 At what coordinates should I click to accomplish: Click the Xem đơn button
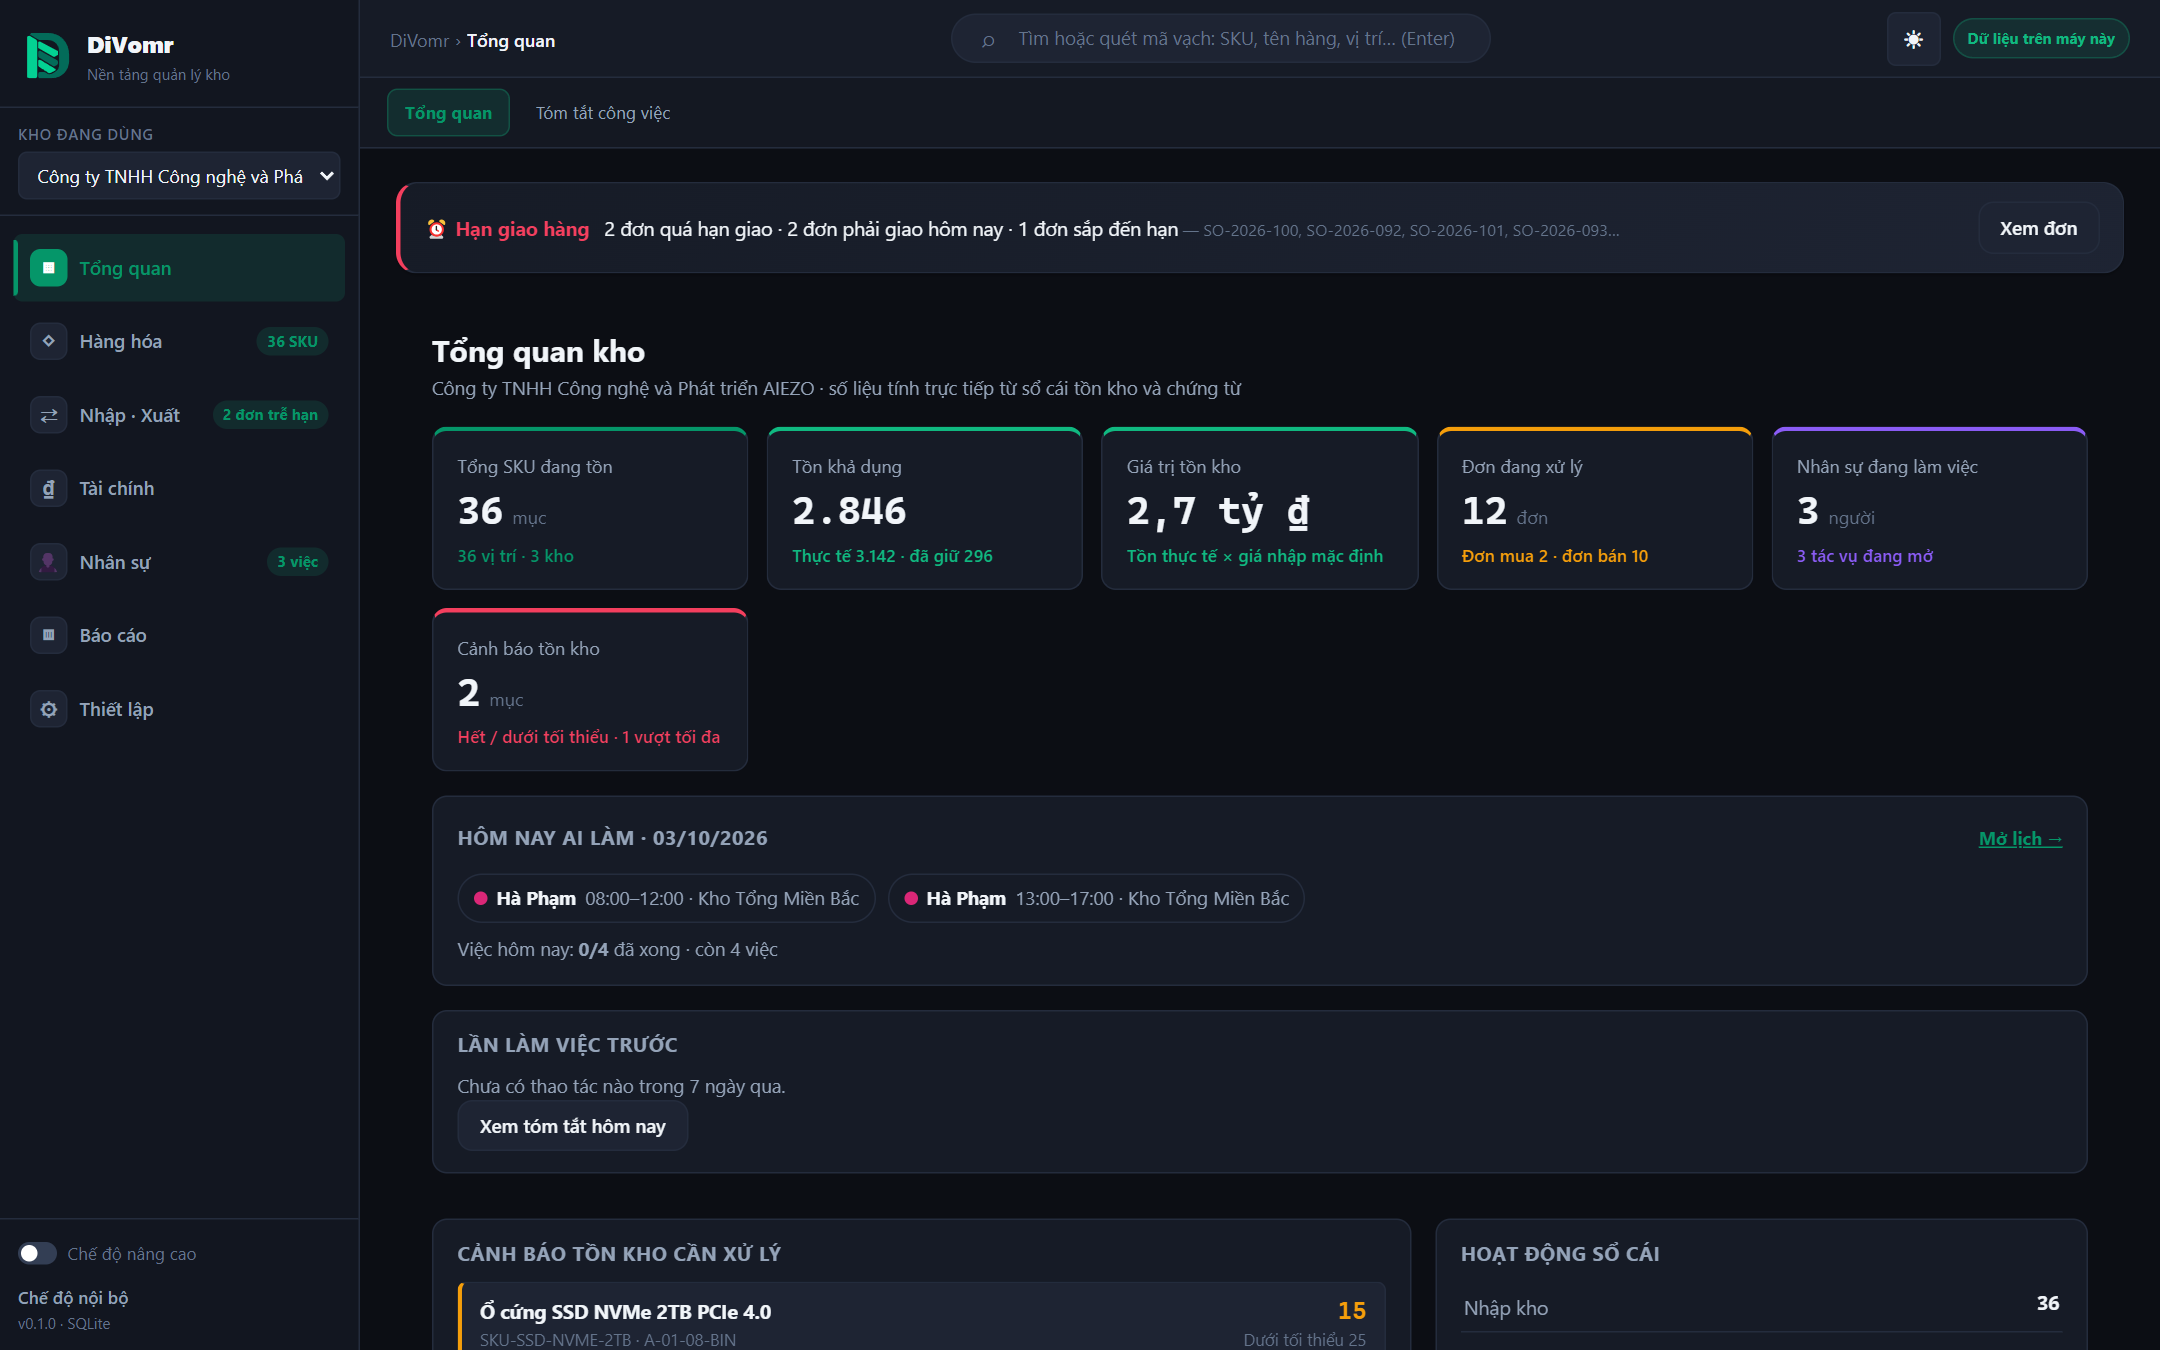2038,229
